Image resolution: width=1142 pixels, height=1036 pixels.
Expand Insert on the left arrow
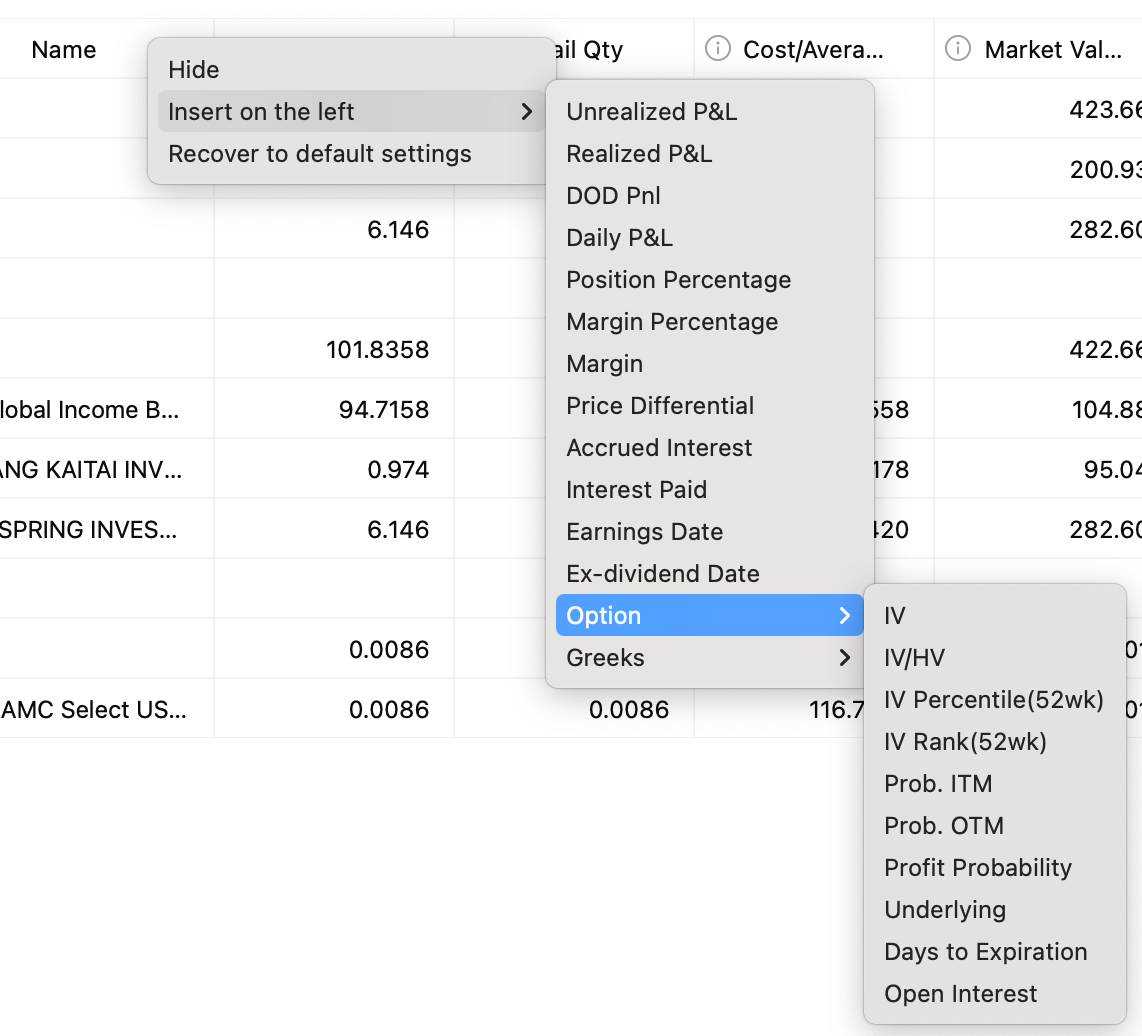(x=527, y=112)
